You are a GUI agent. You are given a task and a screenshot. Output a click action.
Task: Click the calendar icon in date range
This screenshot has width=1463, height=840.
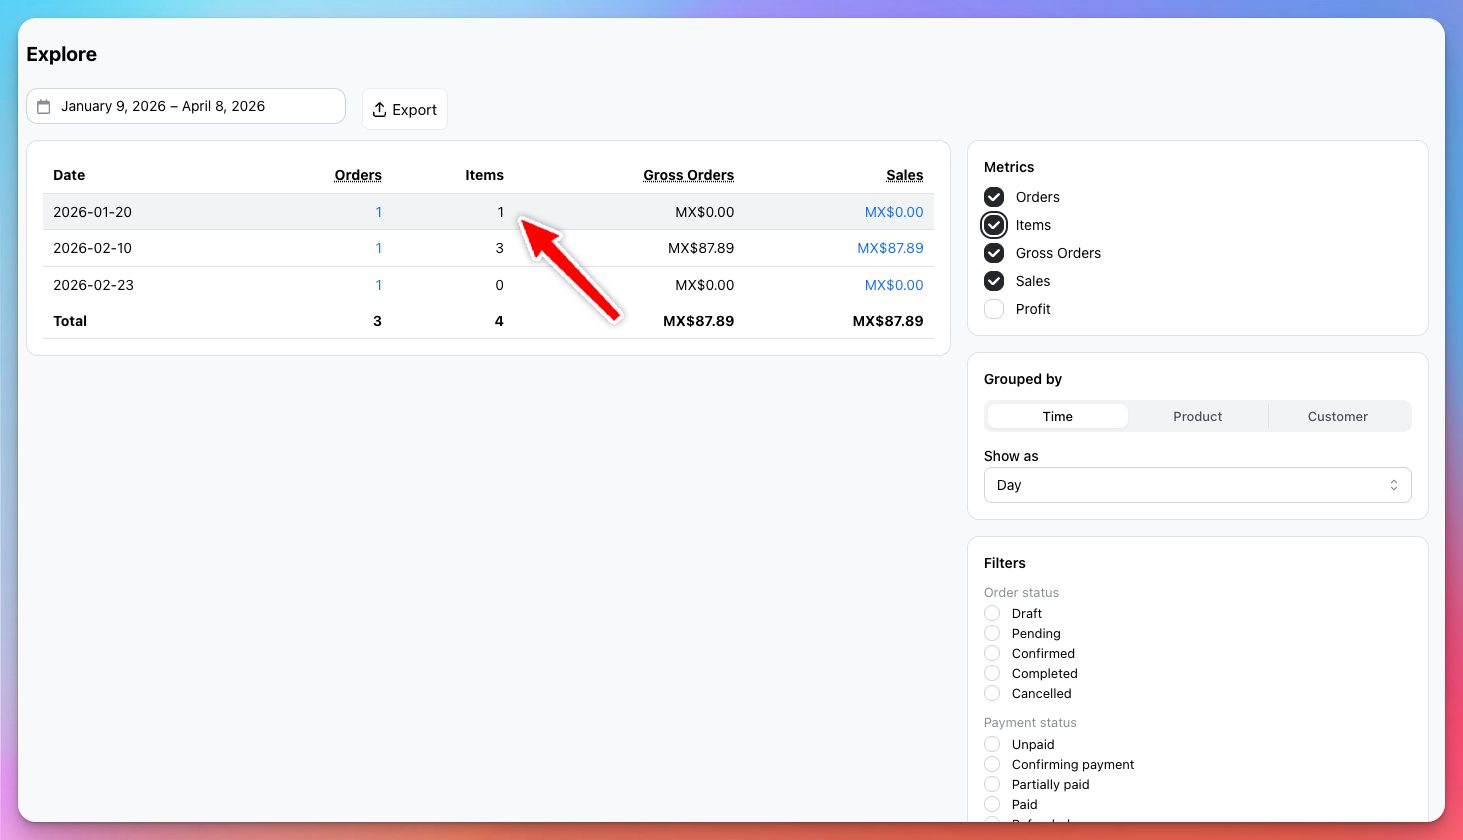pyautogui.click(x=44, y=107)
